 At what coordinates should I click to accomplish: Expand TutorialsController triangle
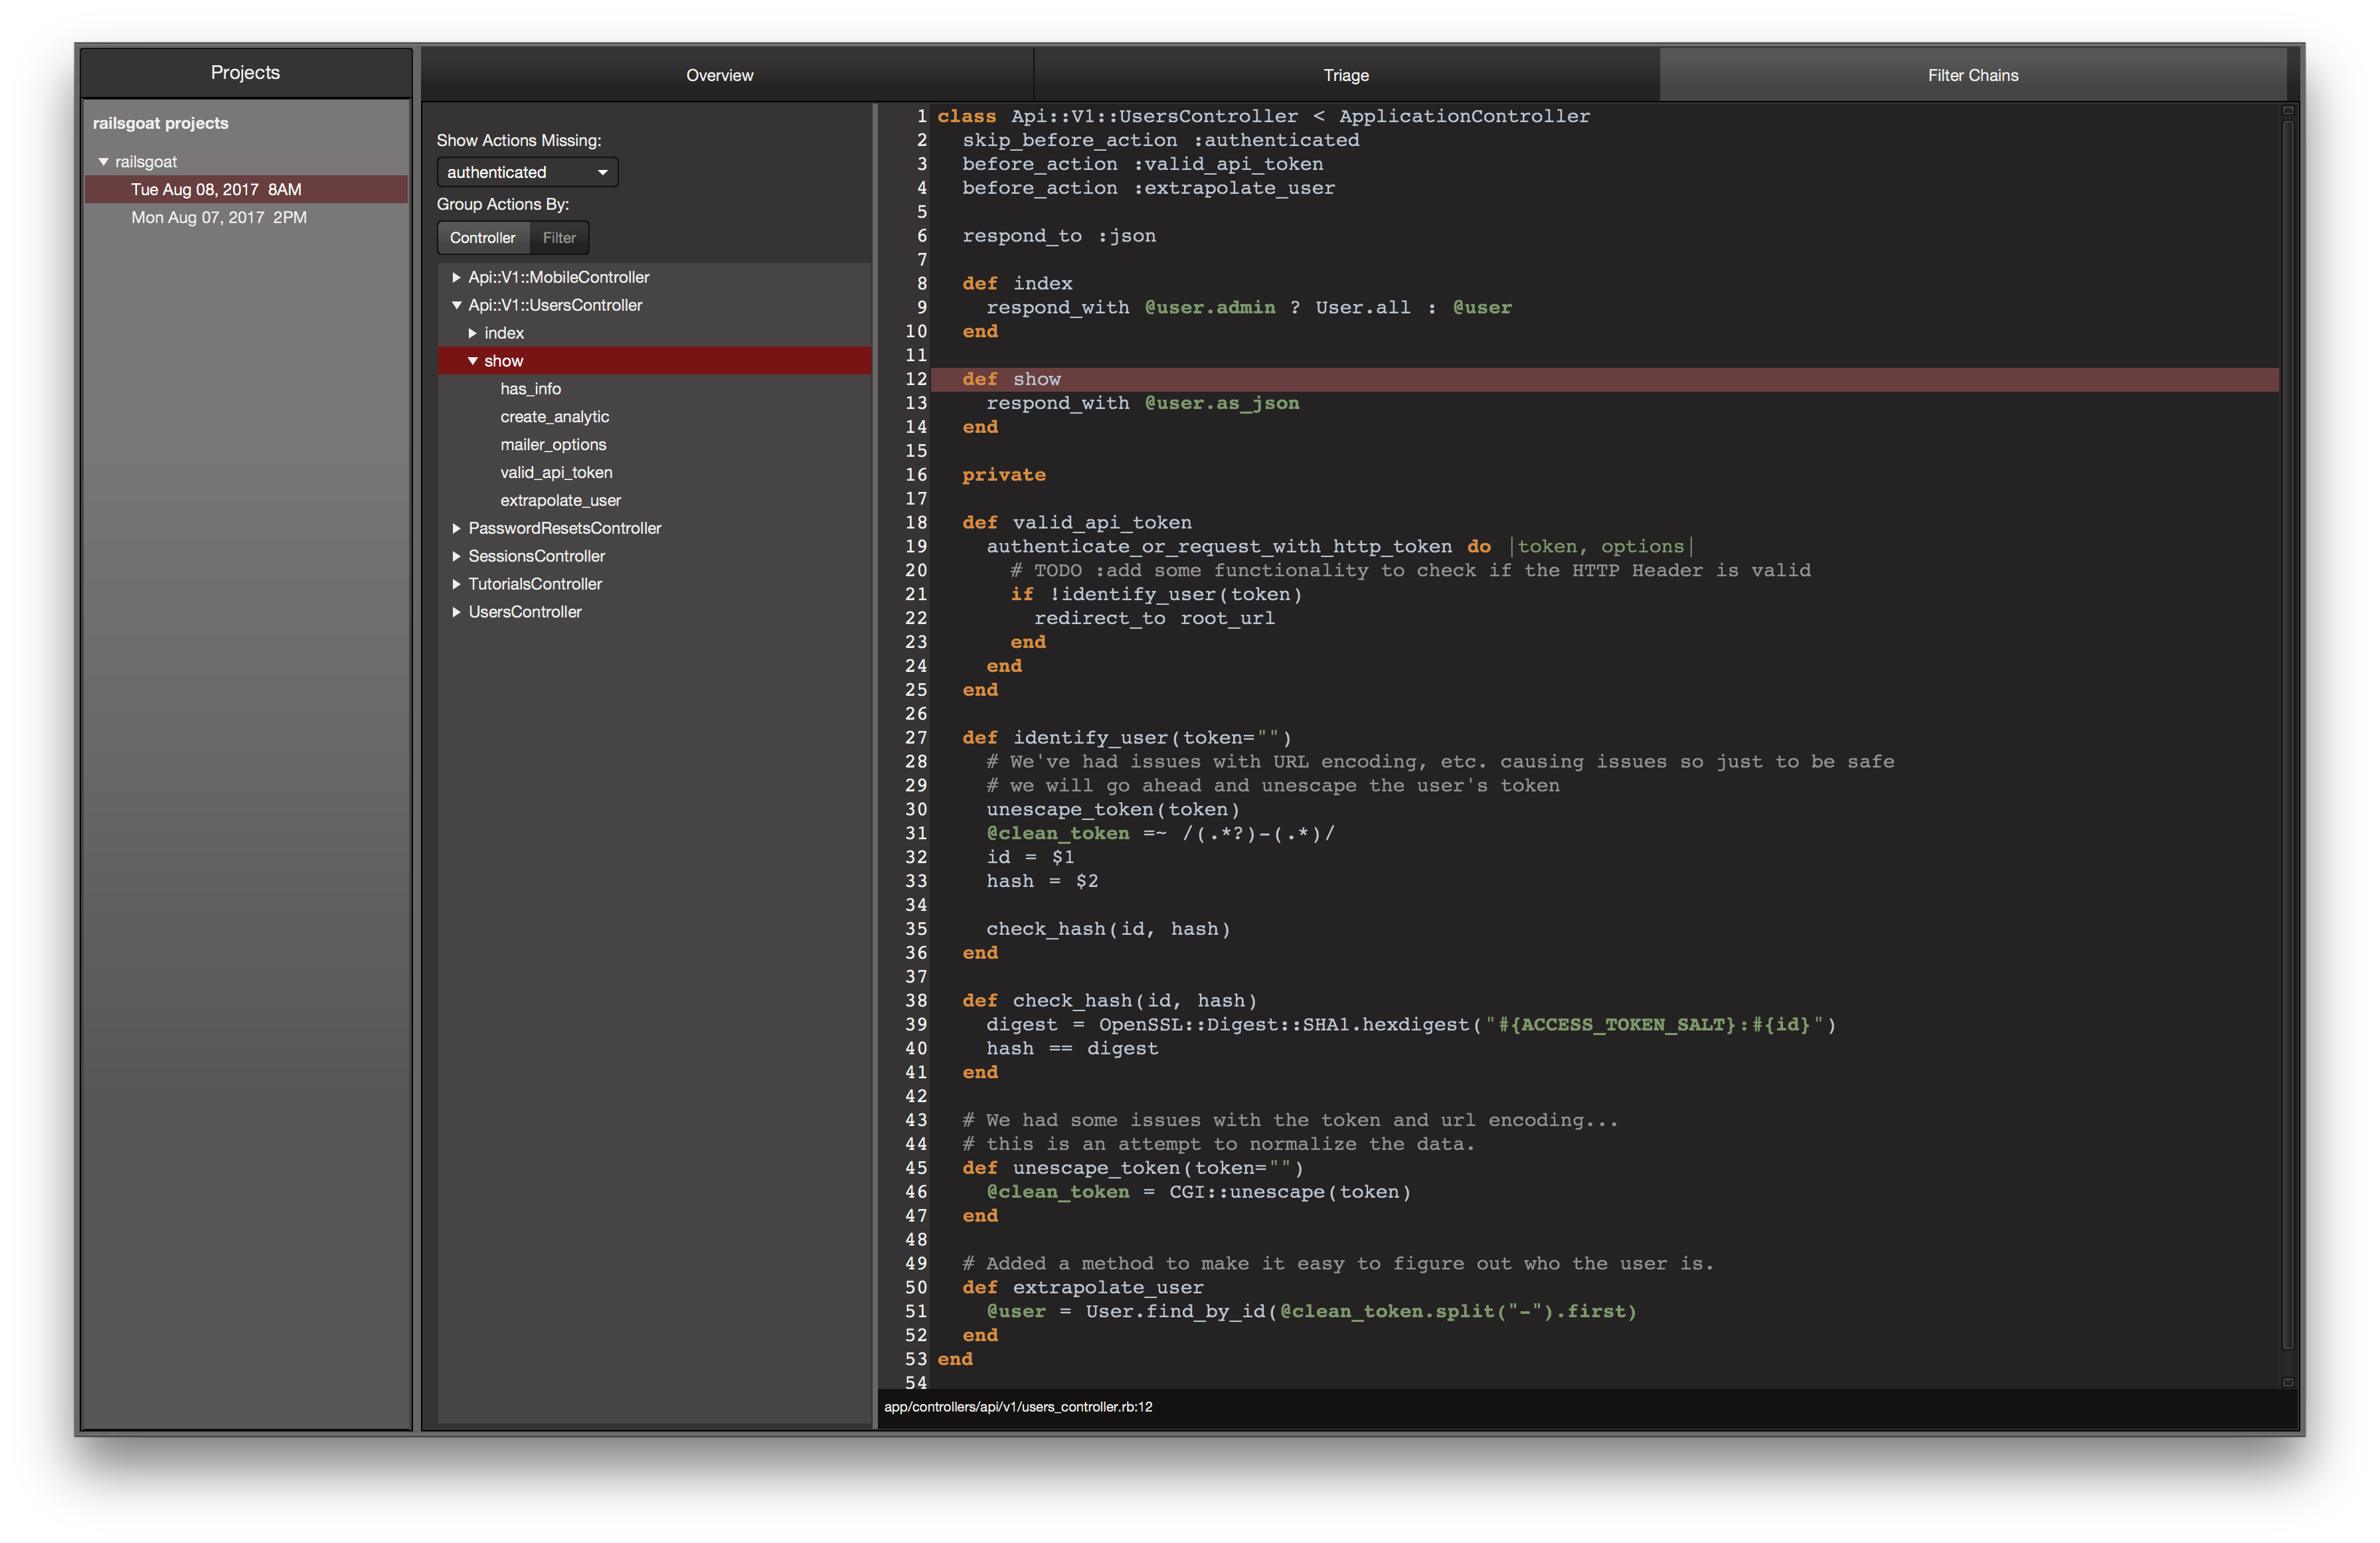coord(456,584)
